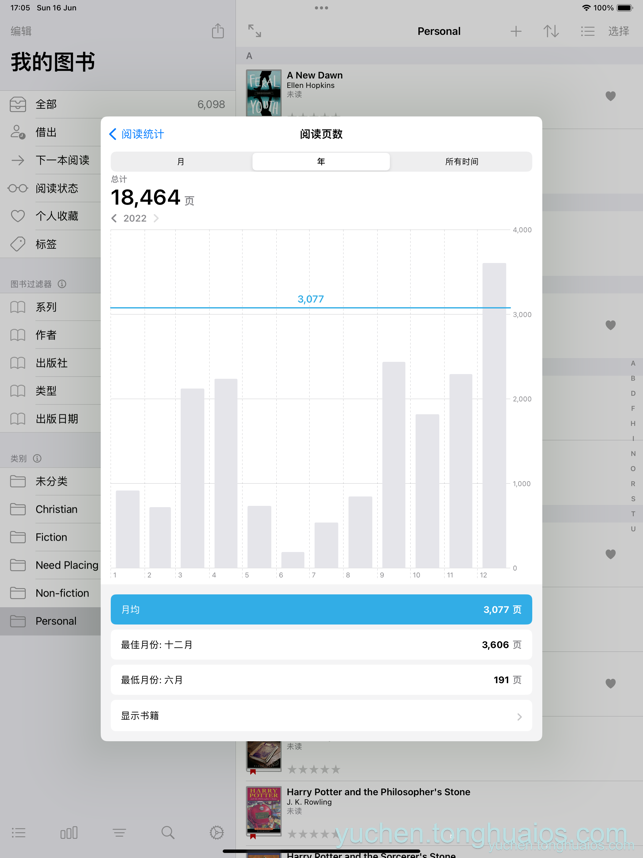The image size is (643, 858).
Task: Click info icon beside 图书过滤器
Action: 62,284
